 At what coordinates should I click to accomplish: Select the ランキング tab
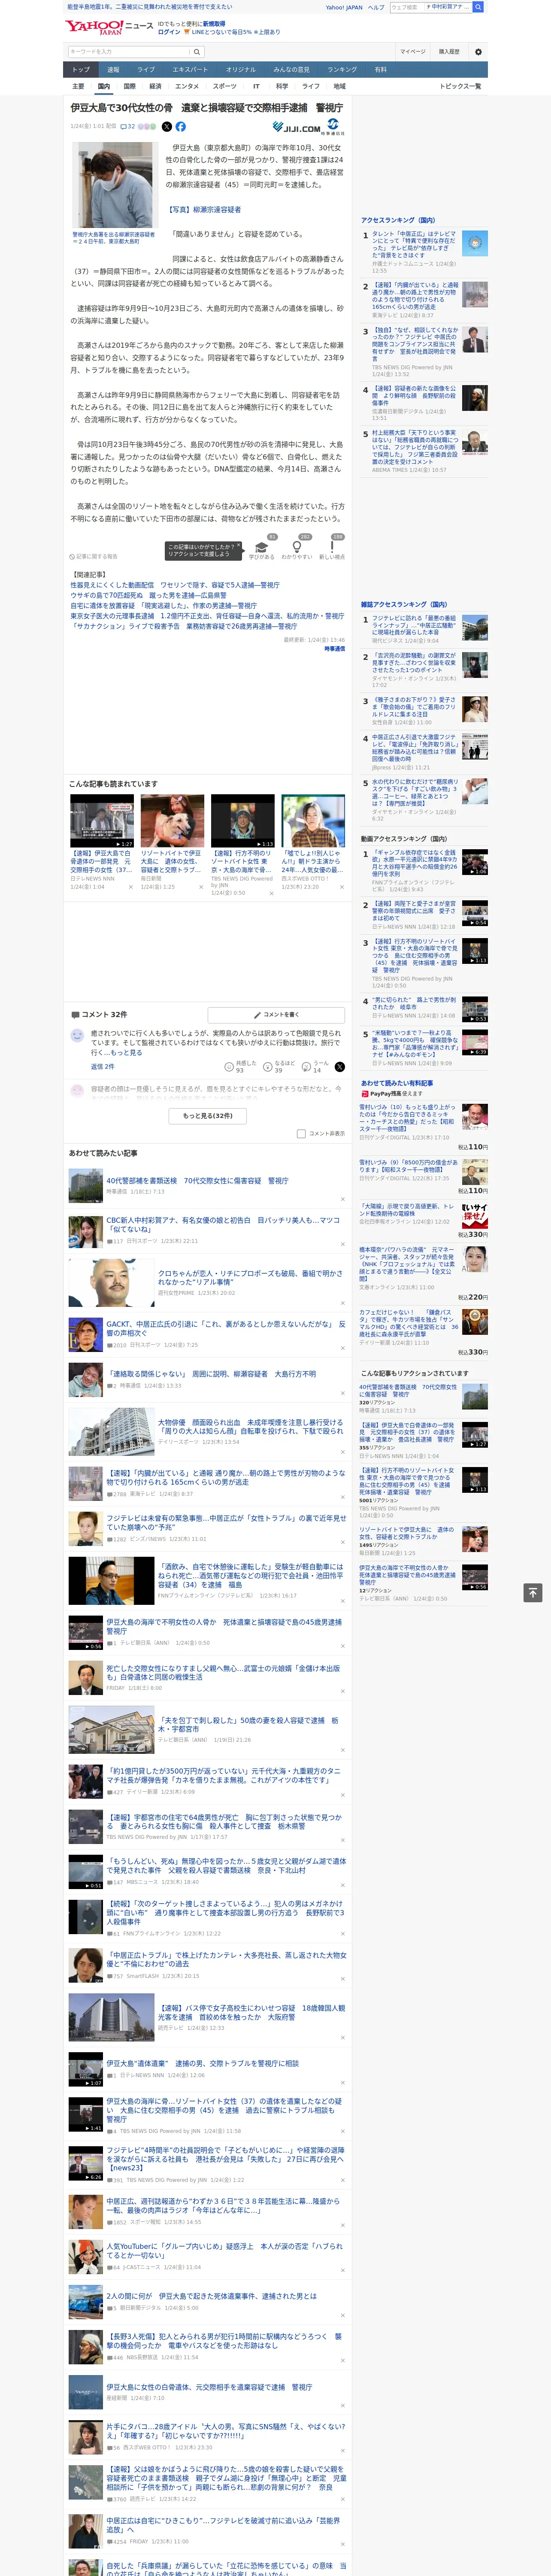342,69
